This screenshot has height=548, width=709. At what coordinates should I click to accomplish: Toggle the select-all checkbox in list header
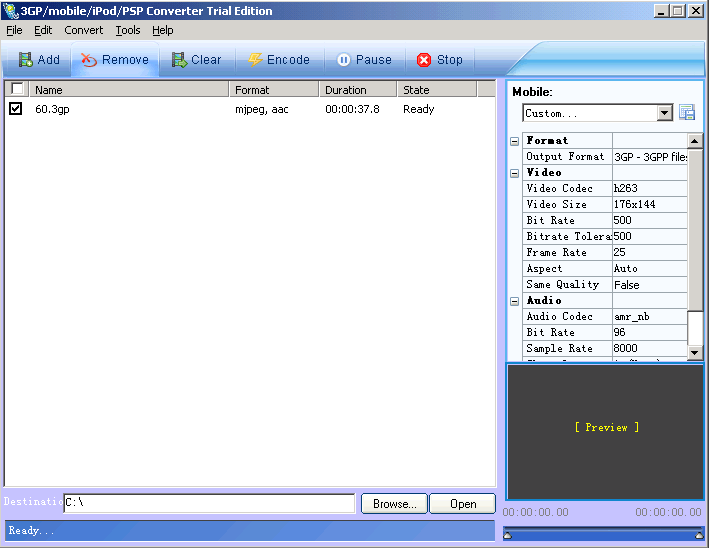17,88
